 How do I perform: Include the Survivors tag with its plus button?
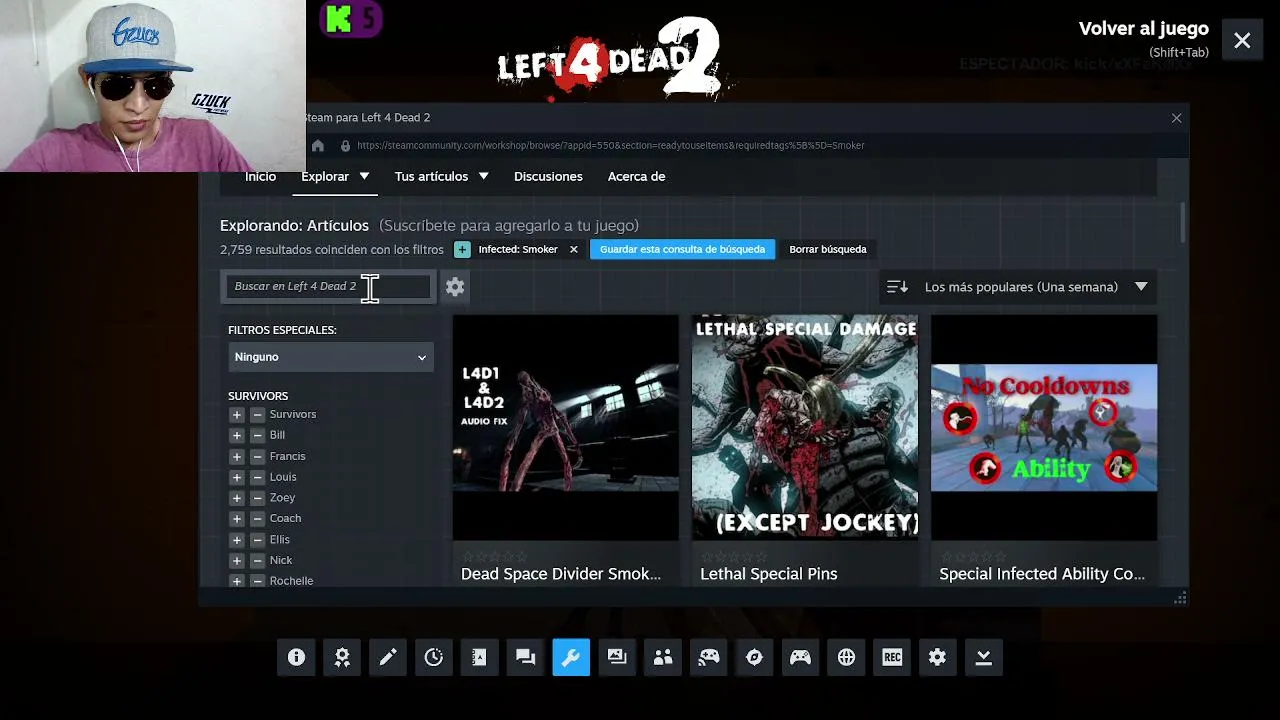coord(237,415)
